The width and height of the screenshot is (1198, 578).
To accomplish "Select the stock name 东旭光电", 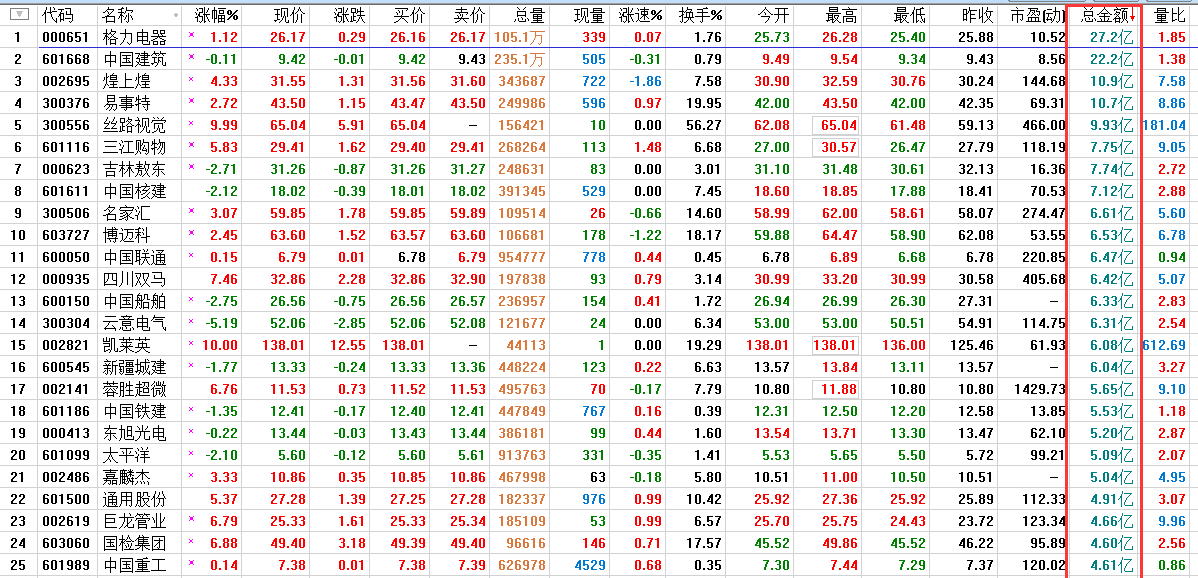I will click(134, 434).
